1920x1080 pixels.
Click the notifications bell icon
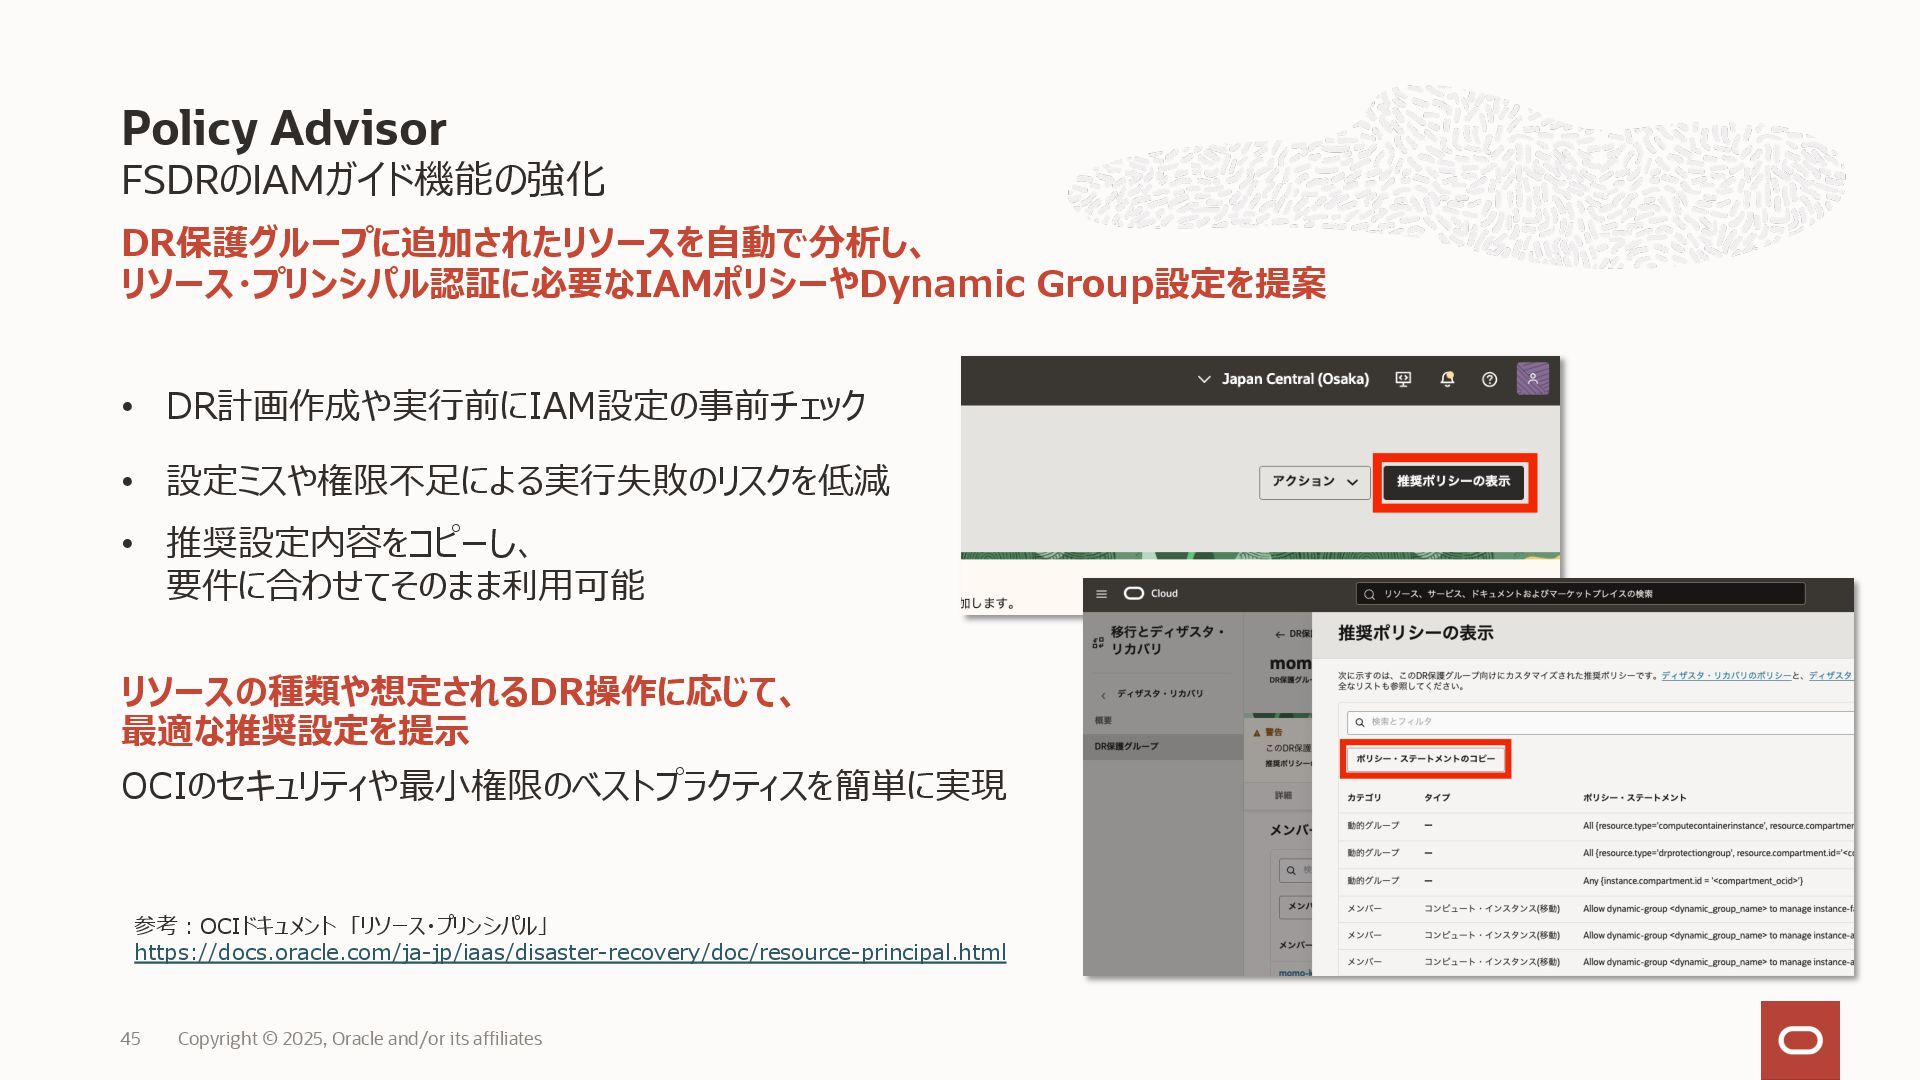(x=1446, y=379)
